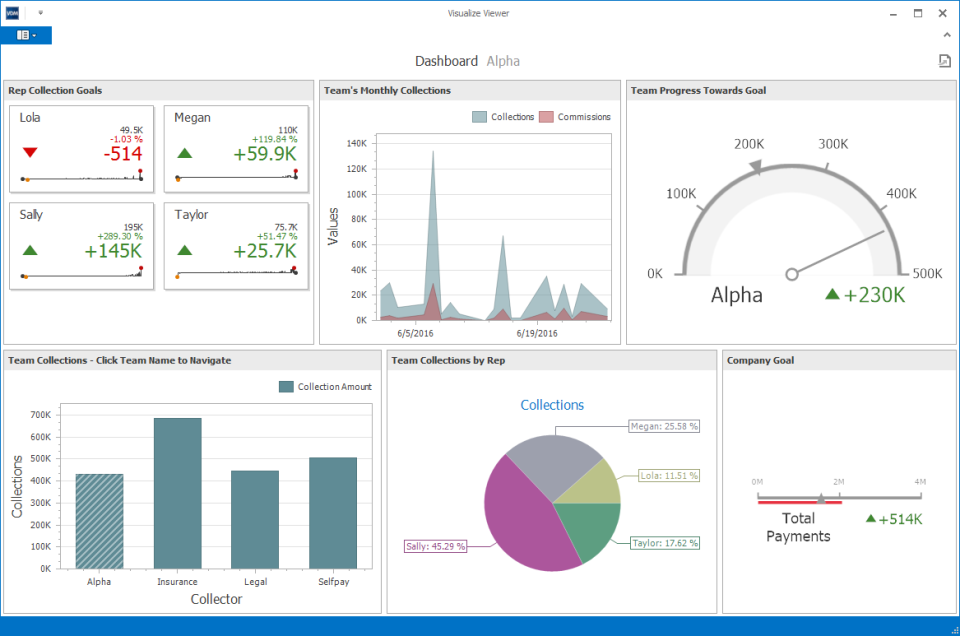960x636 pixels.
Task: Open the Export to document icon
Action: pyautogui.click(x=944, y=61)
